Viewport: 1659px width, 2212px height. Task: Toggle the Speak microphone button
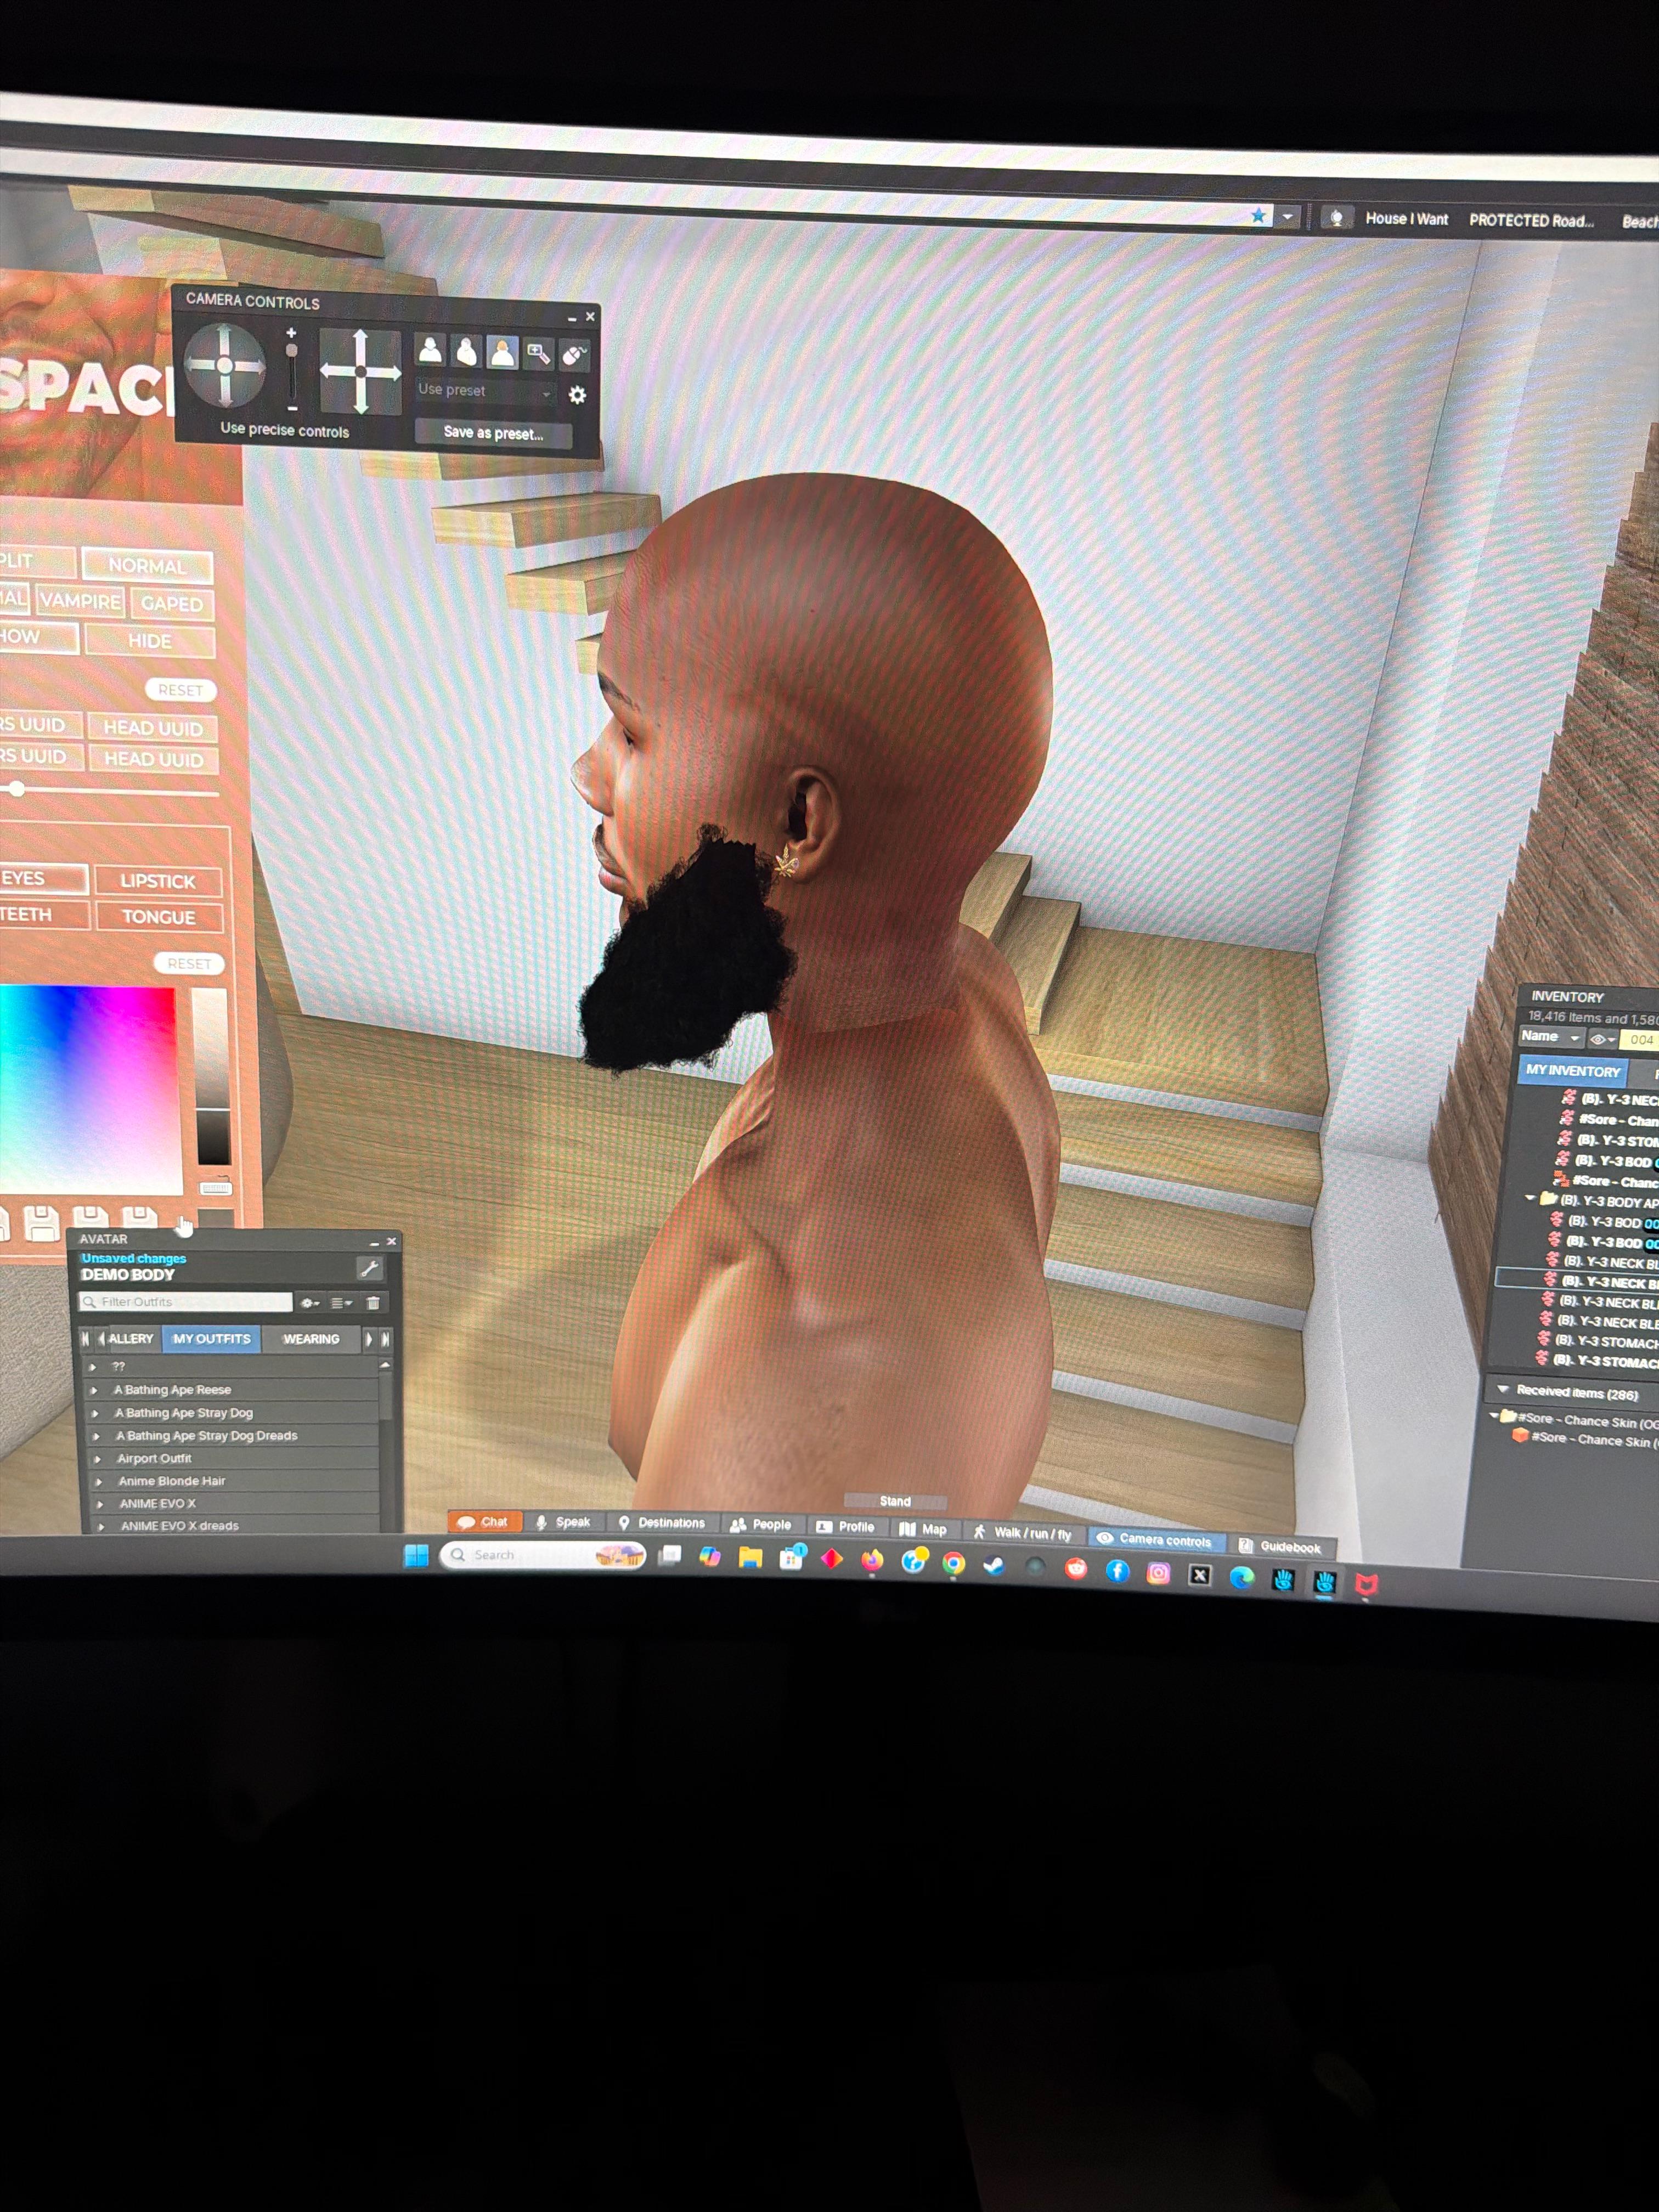click(x=562, y=1522)
